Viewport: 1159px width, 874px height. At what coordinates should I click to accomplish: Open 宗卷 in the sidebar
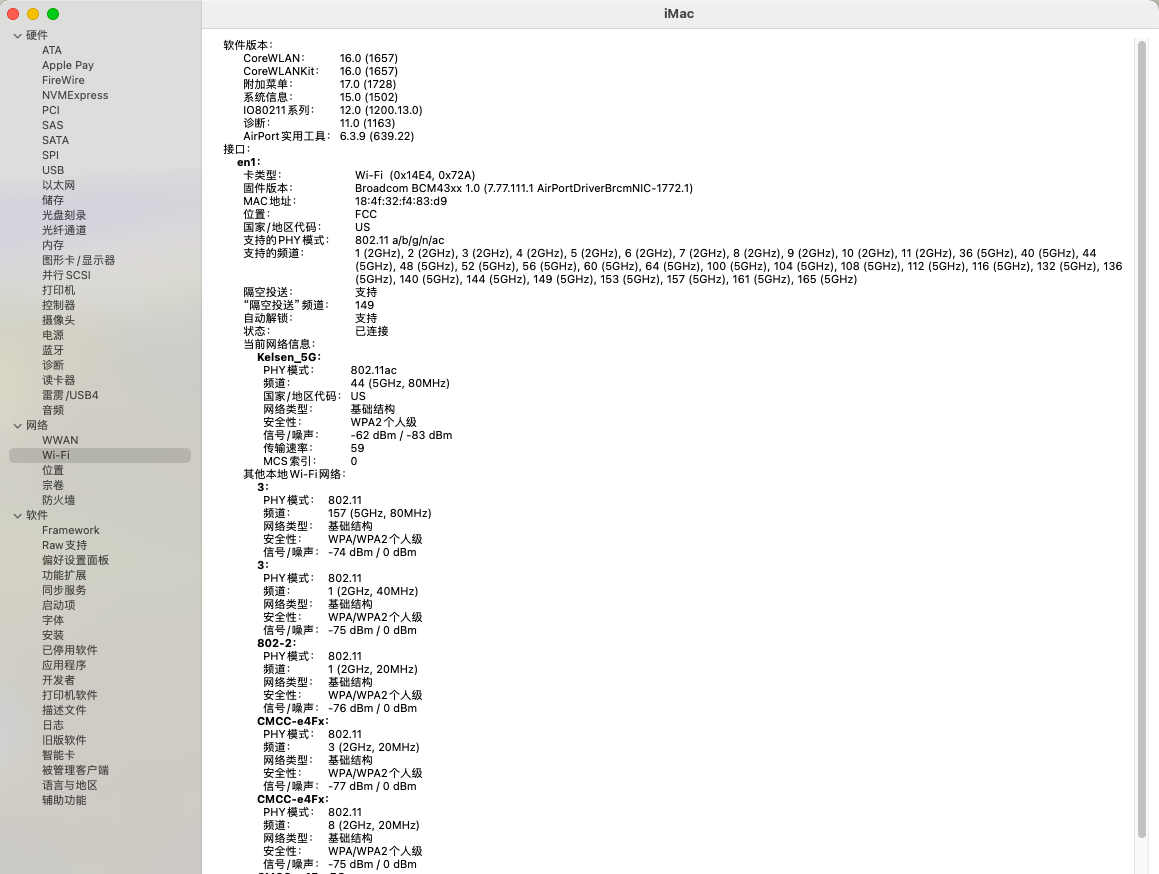53,485
